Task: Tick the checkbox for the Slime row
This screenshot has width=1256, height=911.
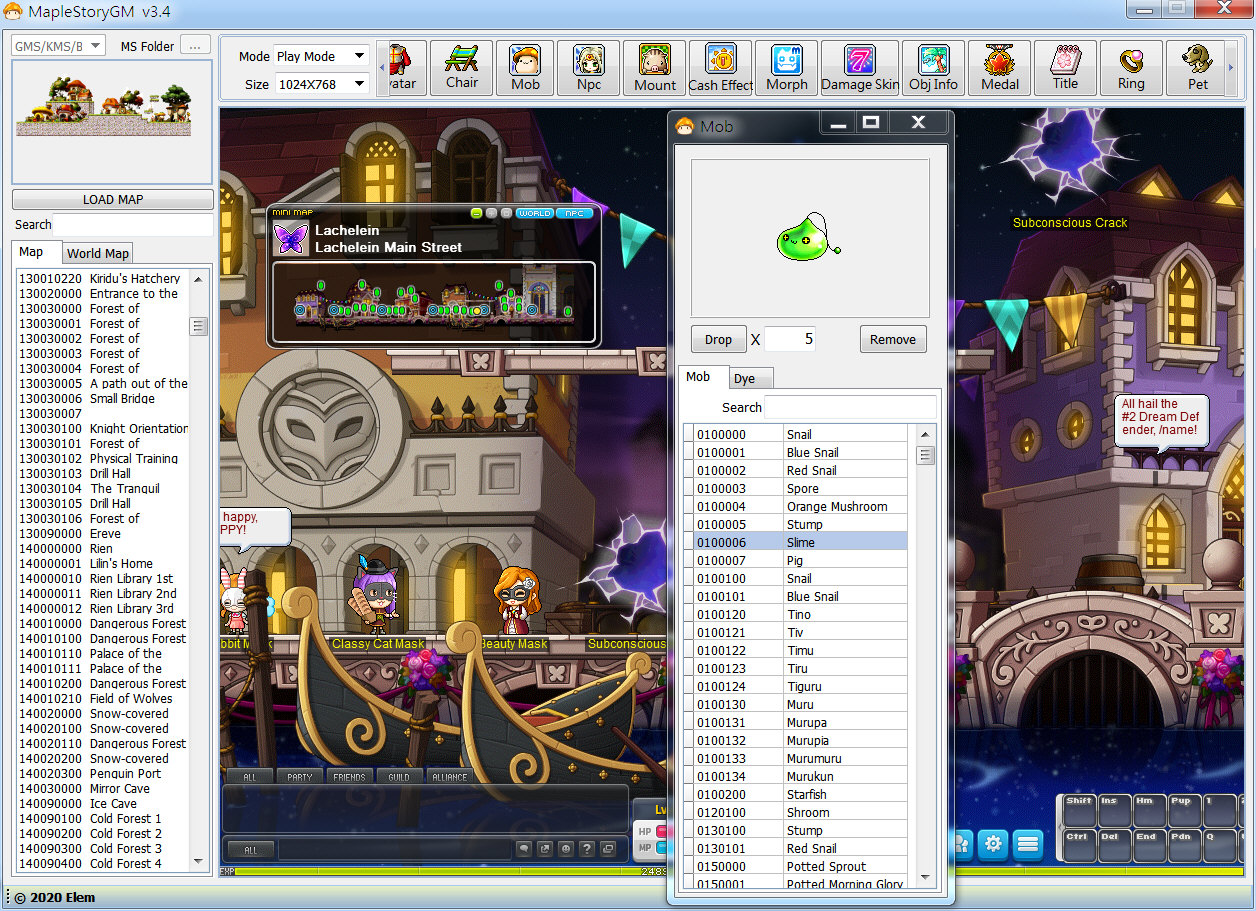Action: [x=688, y=542]
